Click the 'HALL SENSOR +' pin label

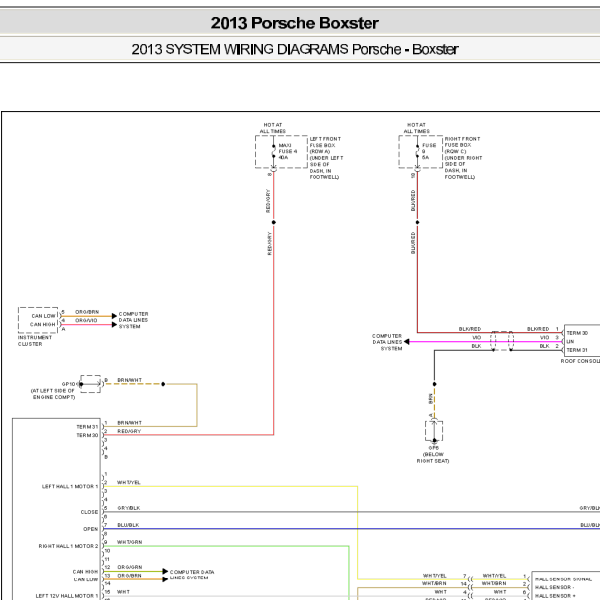coord(555,596)
